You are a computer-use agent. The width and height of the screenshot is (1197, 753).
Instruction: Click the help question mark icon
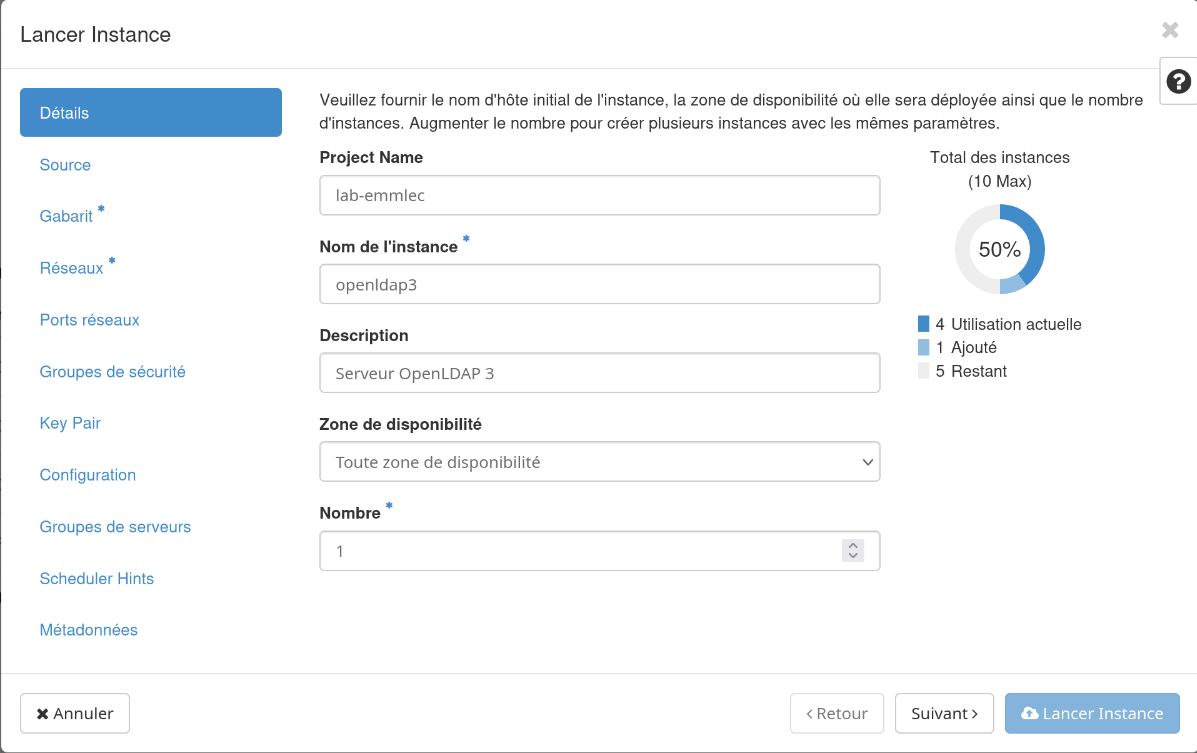(1178, 81)
